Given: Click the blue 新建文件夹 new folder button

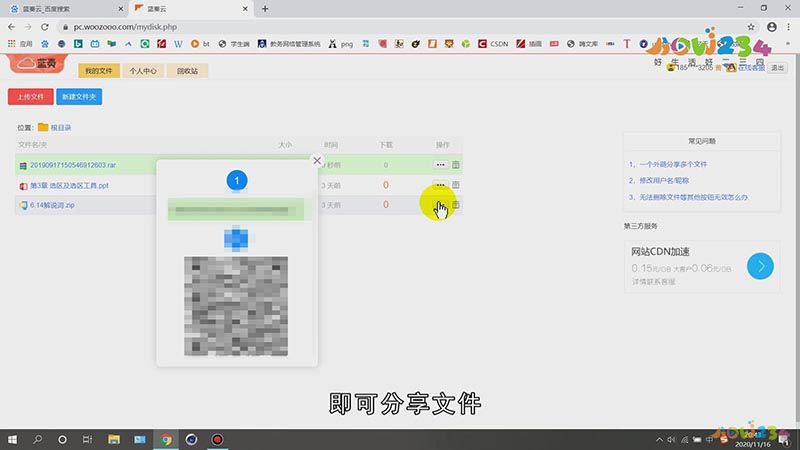Looking at the screenshot, I should click(x=79, y=96).
